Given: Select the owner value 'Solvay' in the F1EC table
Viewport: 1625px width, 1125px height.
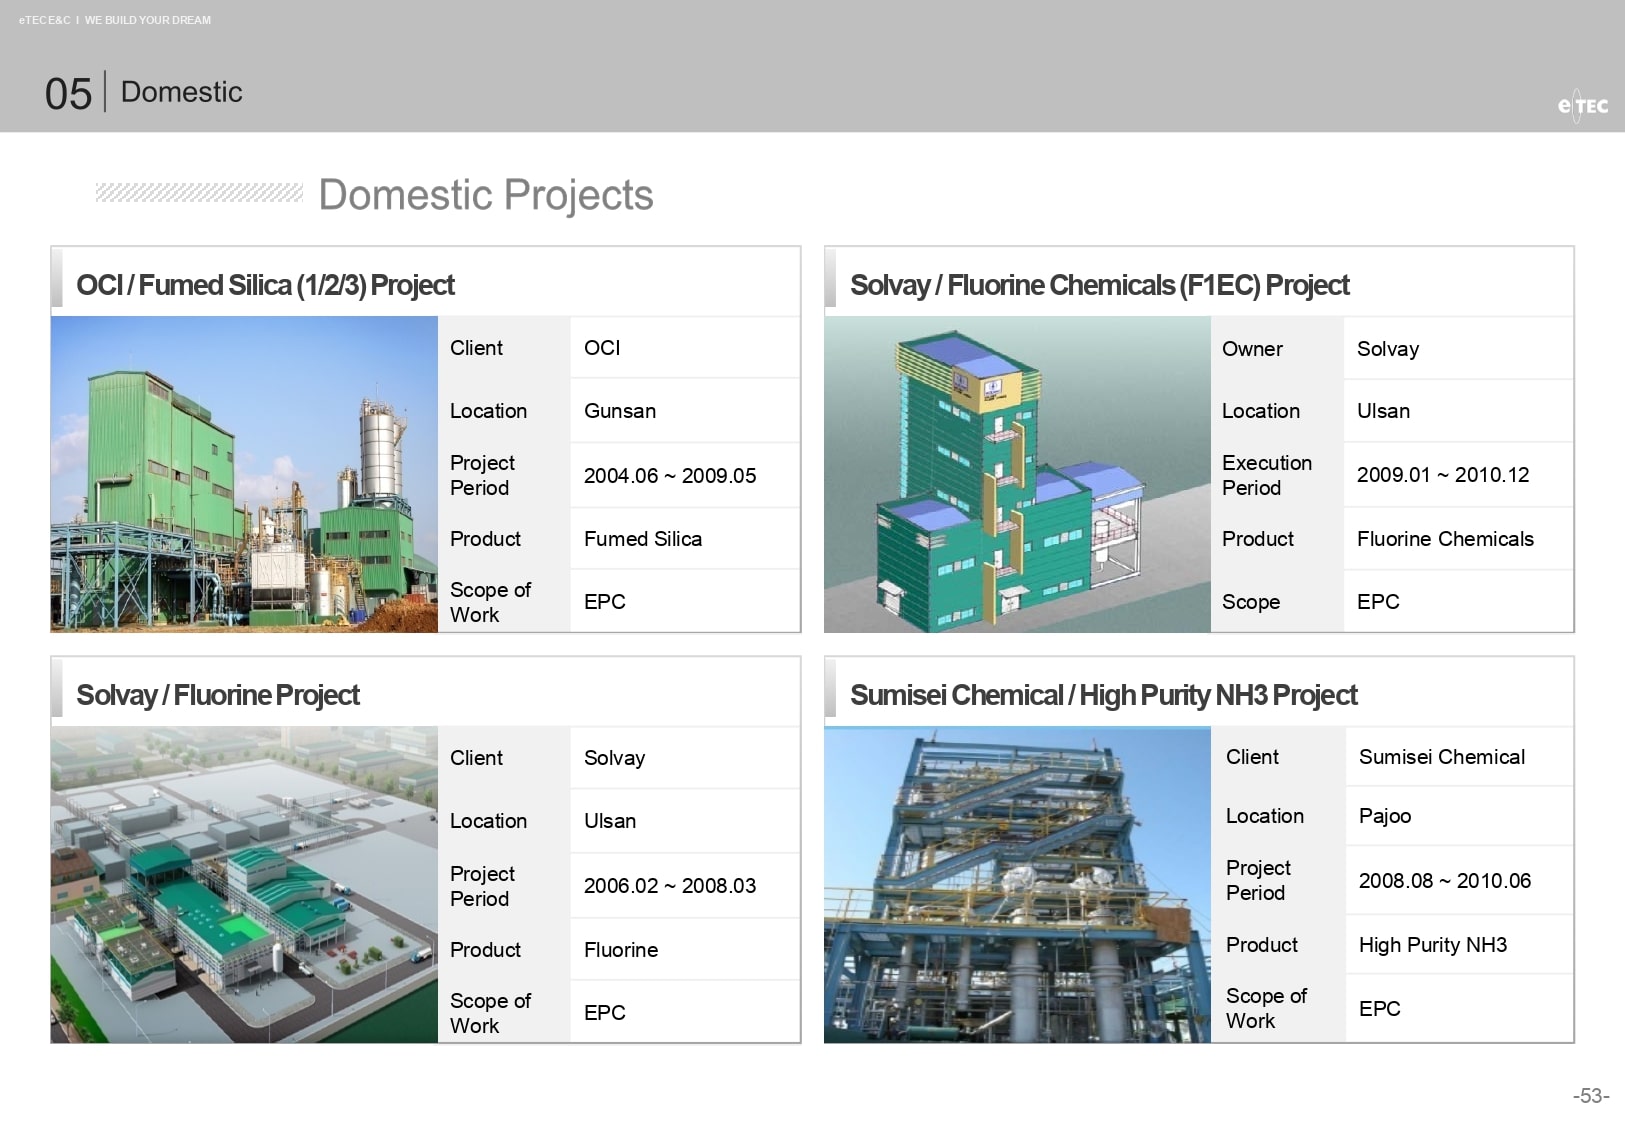Looking at the screenshot, I should [x=1388, y=349].
